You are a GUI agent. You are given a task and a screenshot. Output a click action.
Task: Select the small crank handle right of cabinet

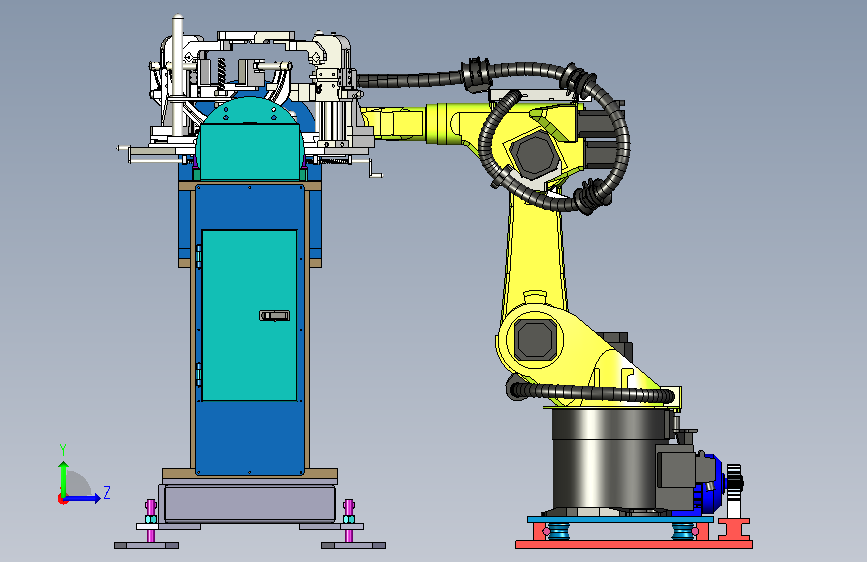coord(374,169)
